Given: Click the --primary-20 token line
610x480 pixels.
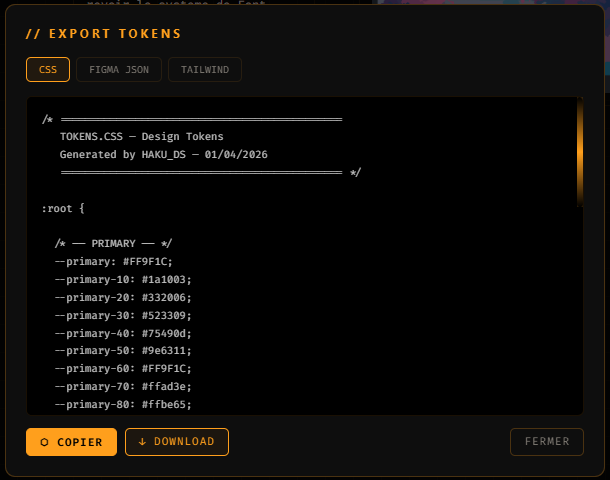Looking at the screenshot, I should [123, 297].
